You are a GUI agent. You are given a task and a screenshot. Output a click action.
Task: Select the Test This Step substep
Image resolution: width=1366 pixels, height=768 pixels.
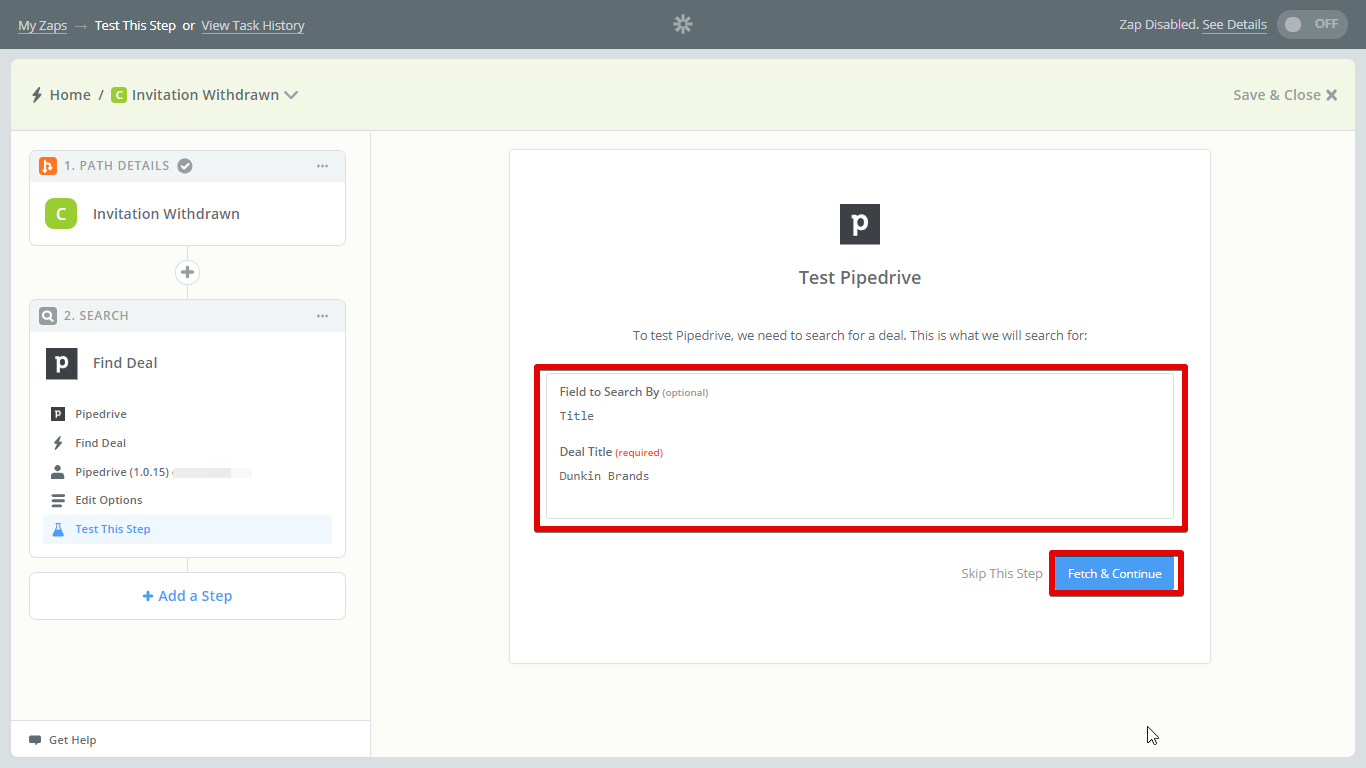coord(187,529)
